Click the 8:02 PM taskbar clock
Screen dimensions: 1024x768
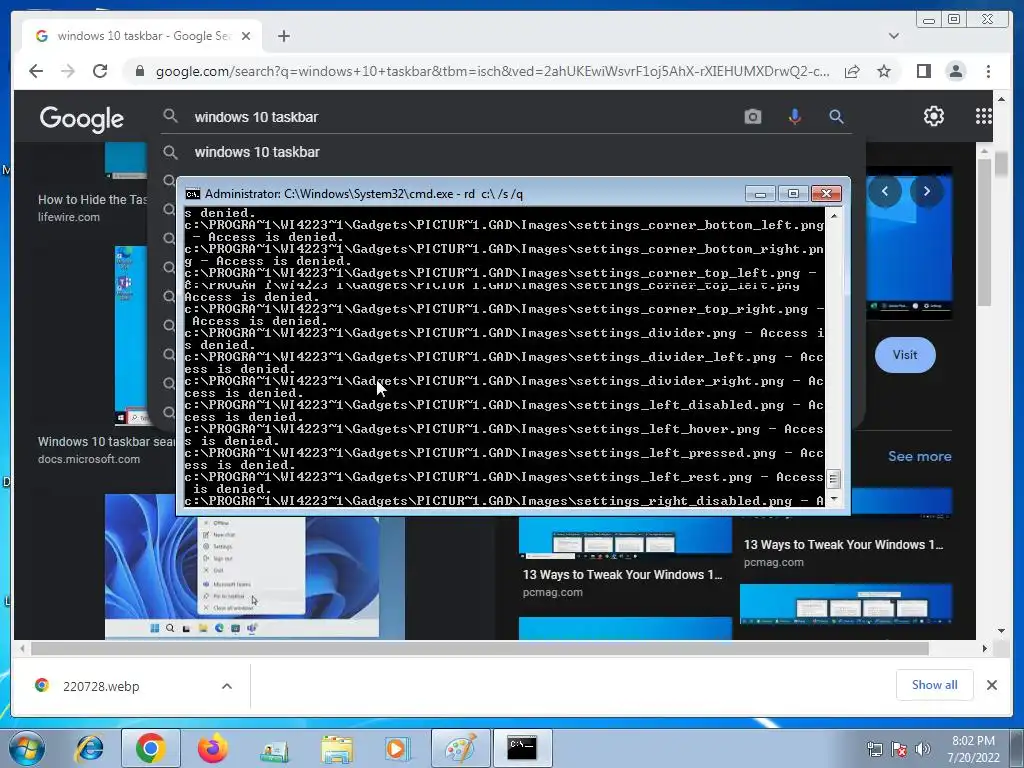point(973,749)
